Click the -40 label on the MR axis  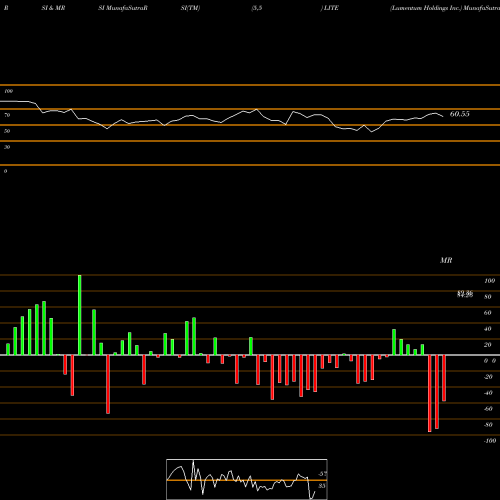[488, 393]
